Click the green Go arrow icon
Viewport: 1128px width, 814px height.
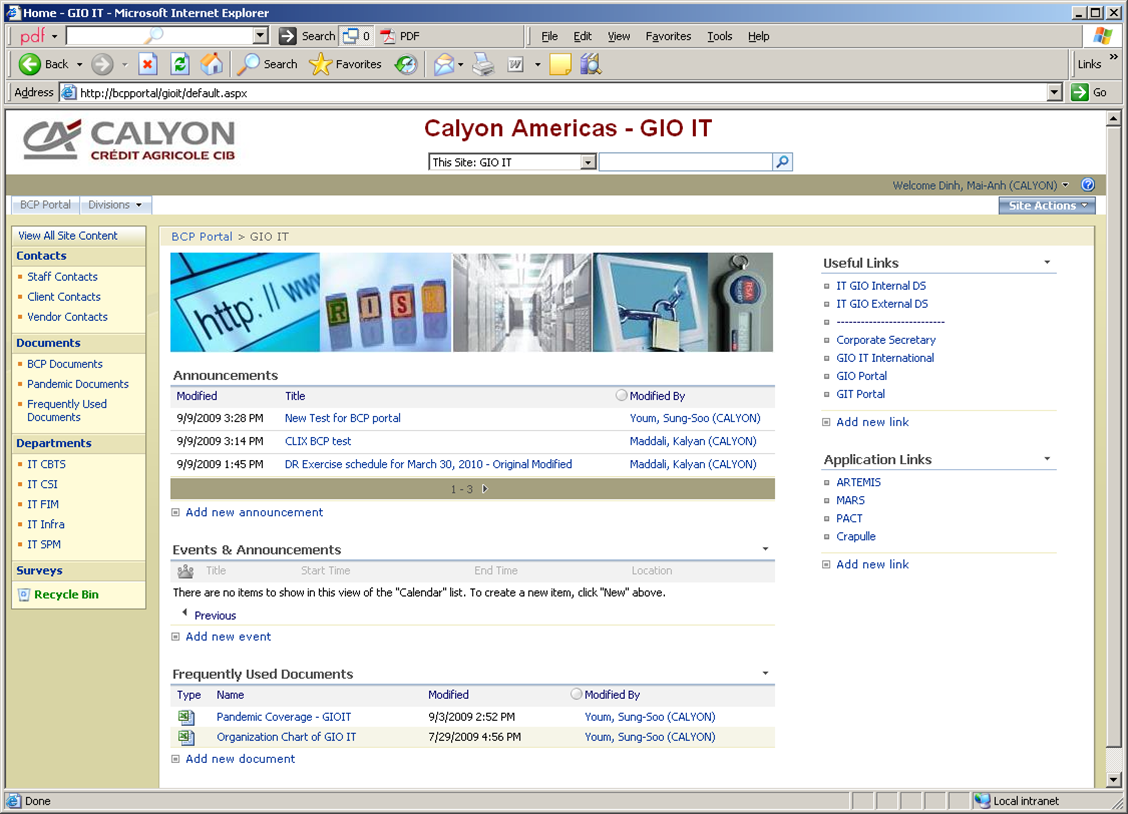pos(1080,92)
